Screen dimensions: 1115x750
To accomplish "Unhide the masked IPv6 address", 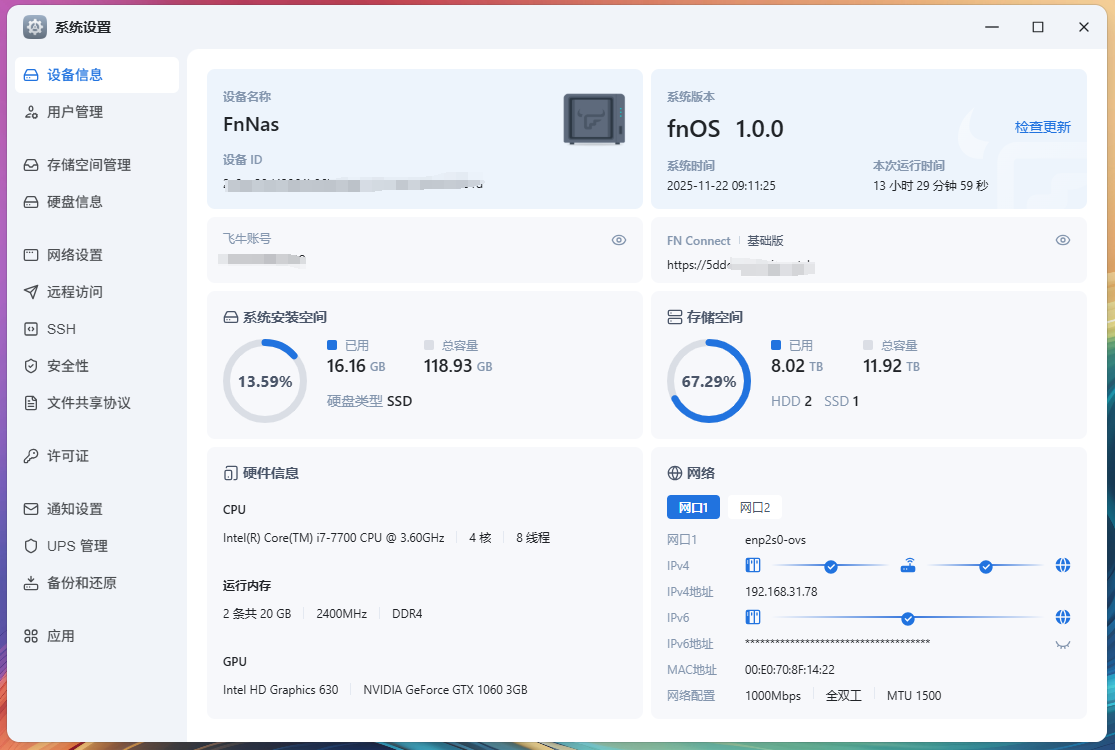I will [x=1063, y=644].
